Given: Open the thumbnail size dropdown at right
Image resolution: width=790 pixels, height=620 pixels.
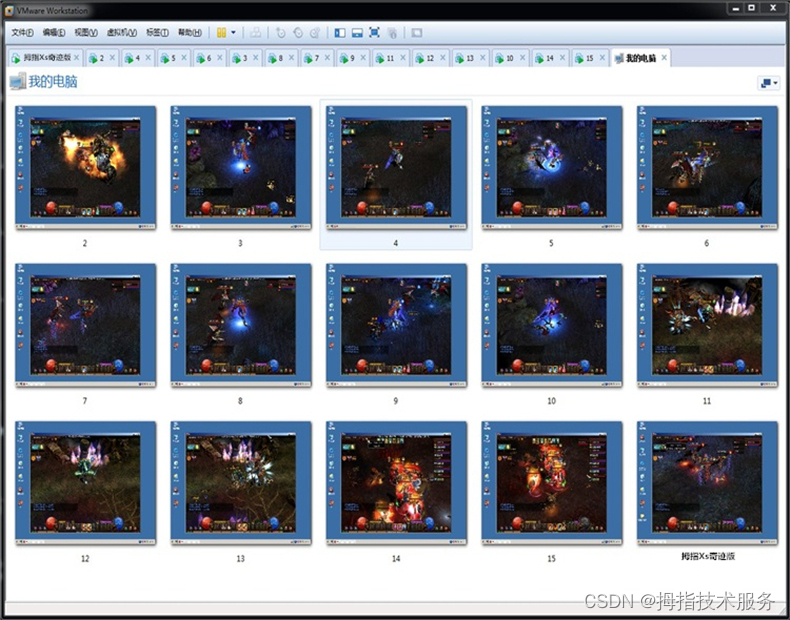Looking at the screenshot, I should pos(768,83).
